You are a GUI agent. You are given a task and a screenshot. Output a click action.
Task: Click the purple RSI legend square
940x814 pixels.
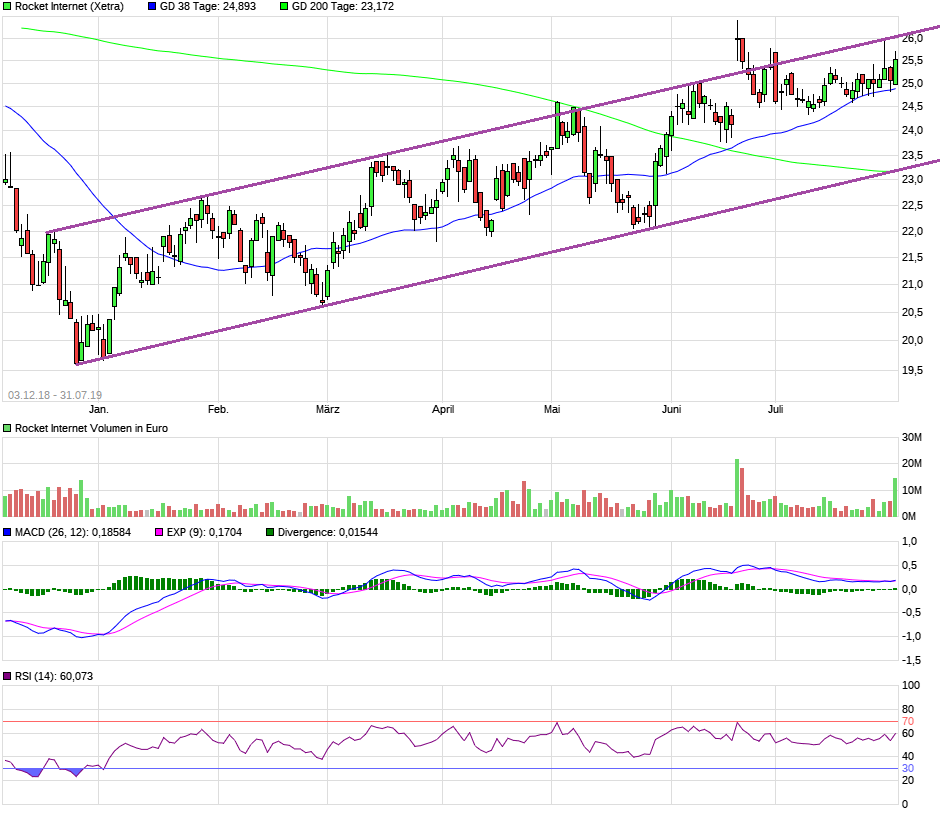(7, 677)
